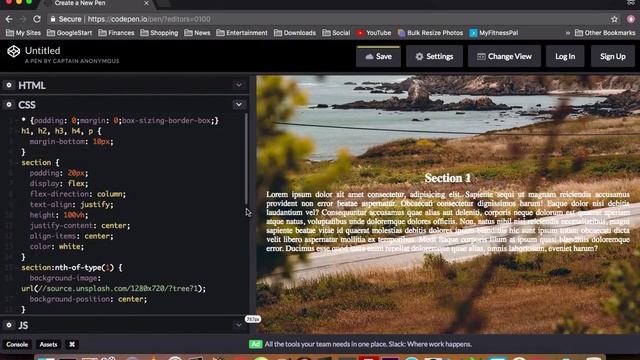This screenshot has height=360, width=640.
Task: Click the unsplash url CSS line
Action: coord(113,289)
